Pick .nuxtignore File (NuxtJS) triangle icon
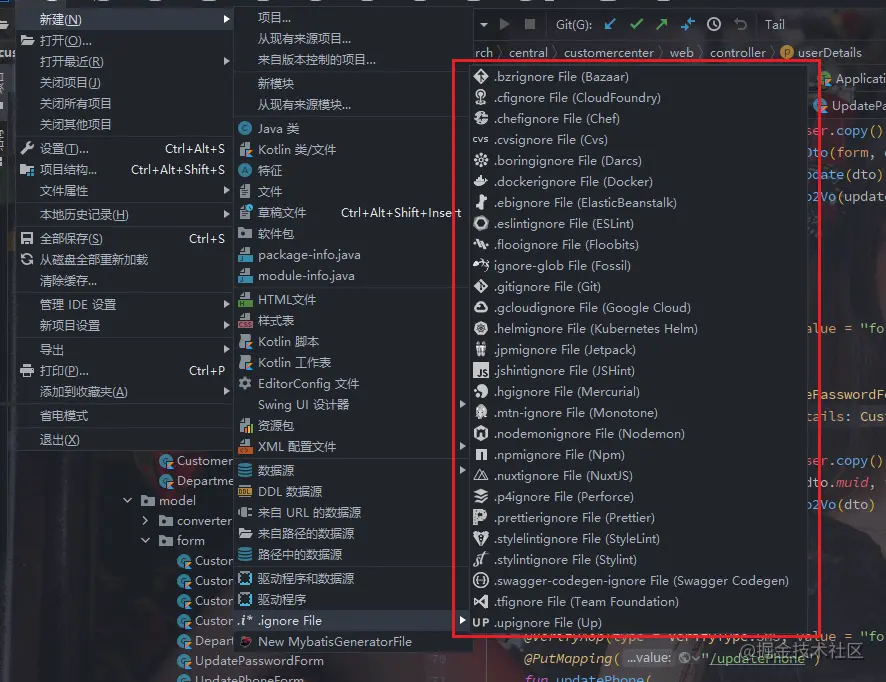The height and width of the screenshot is (682, 886). [481, 475]
